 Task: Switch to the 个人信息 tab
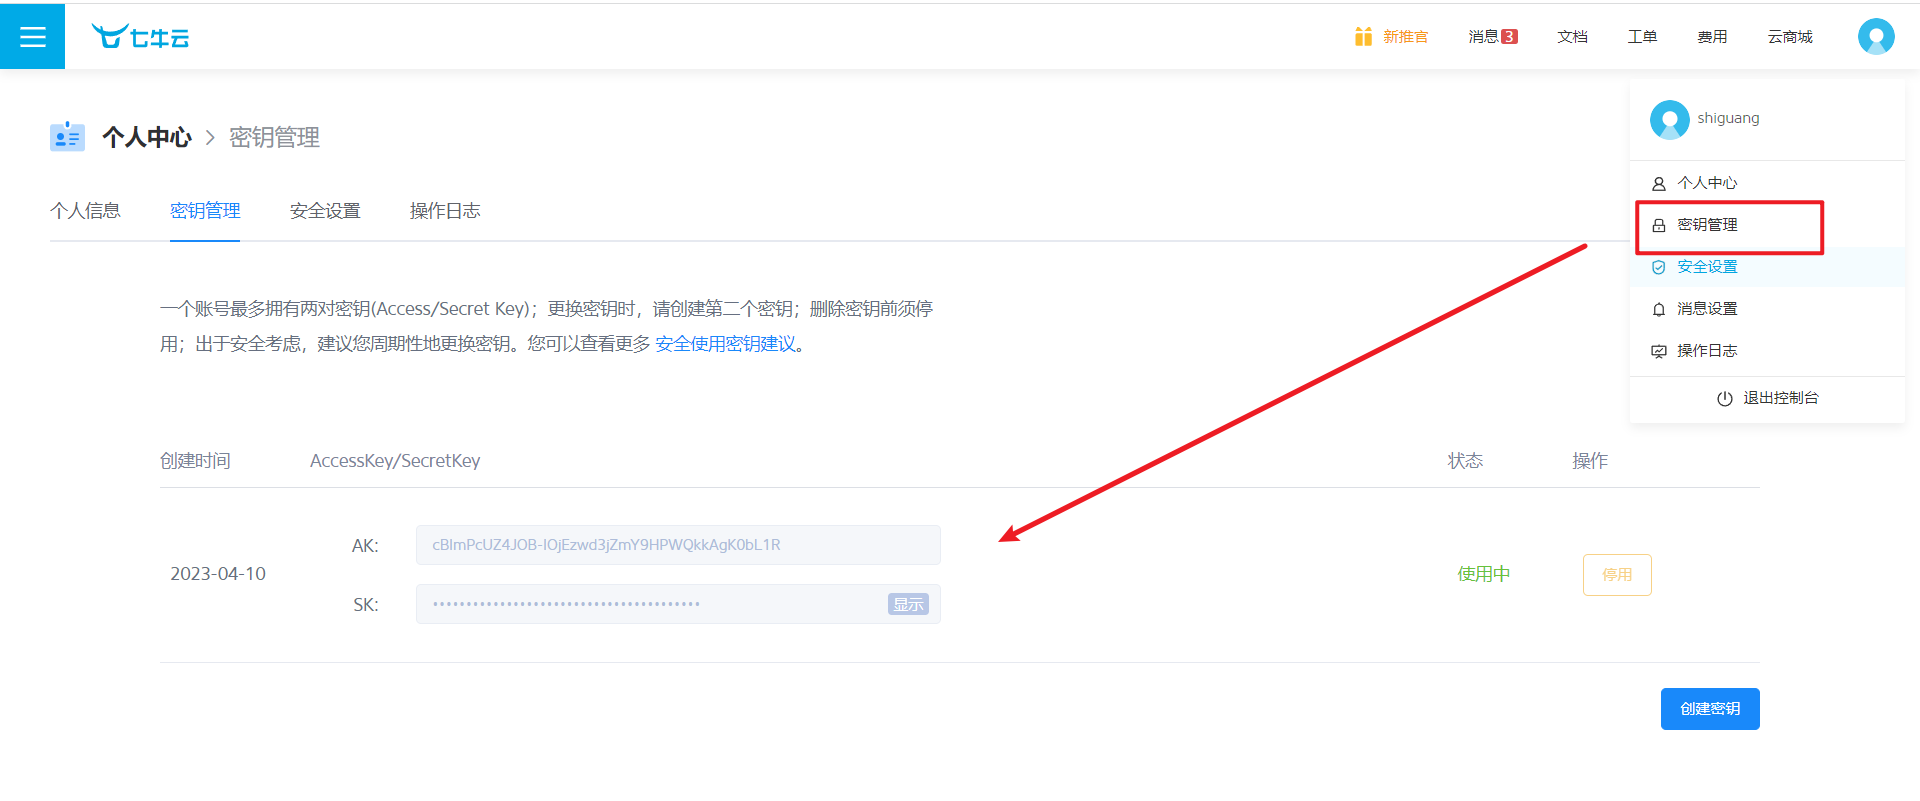85,211
